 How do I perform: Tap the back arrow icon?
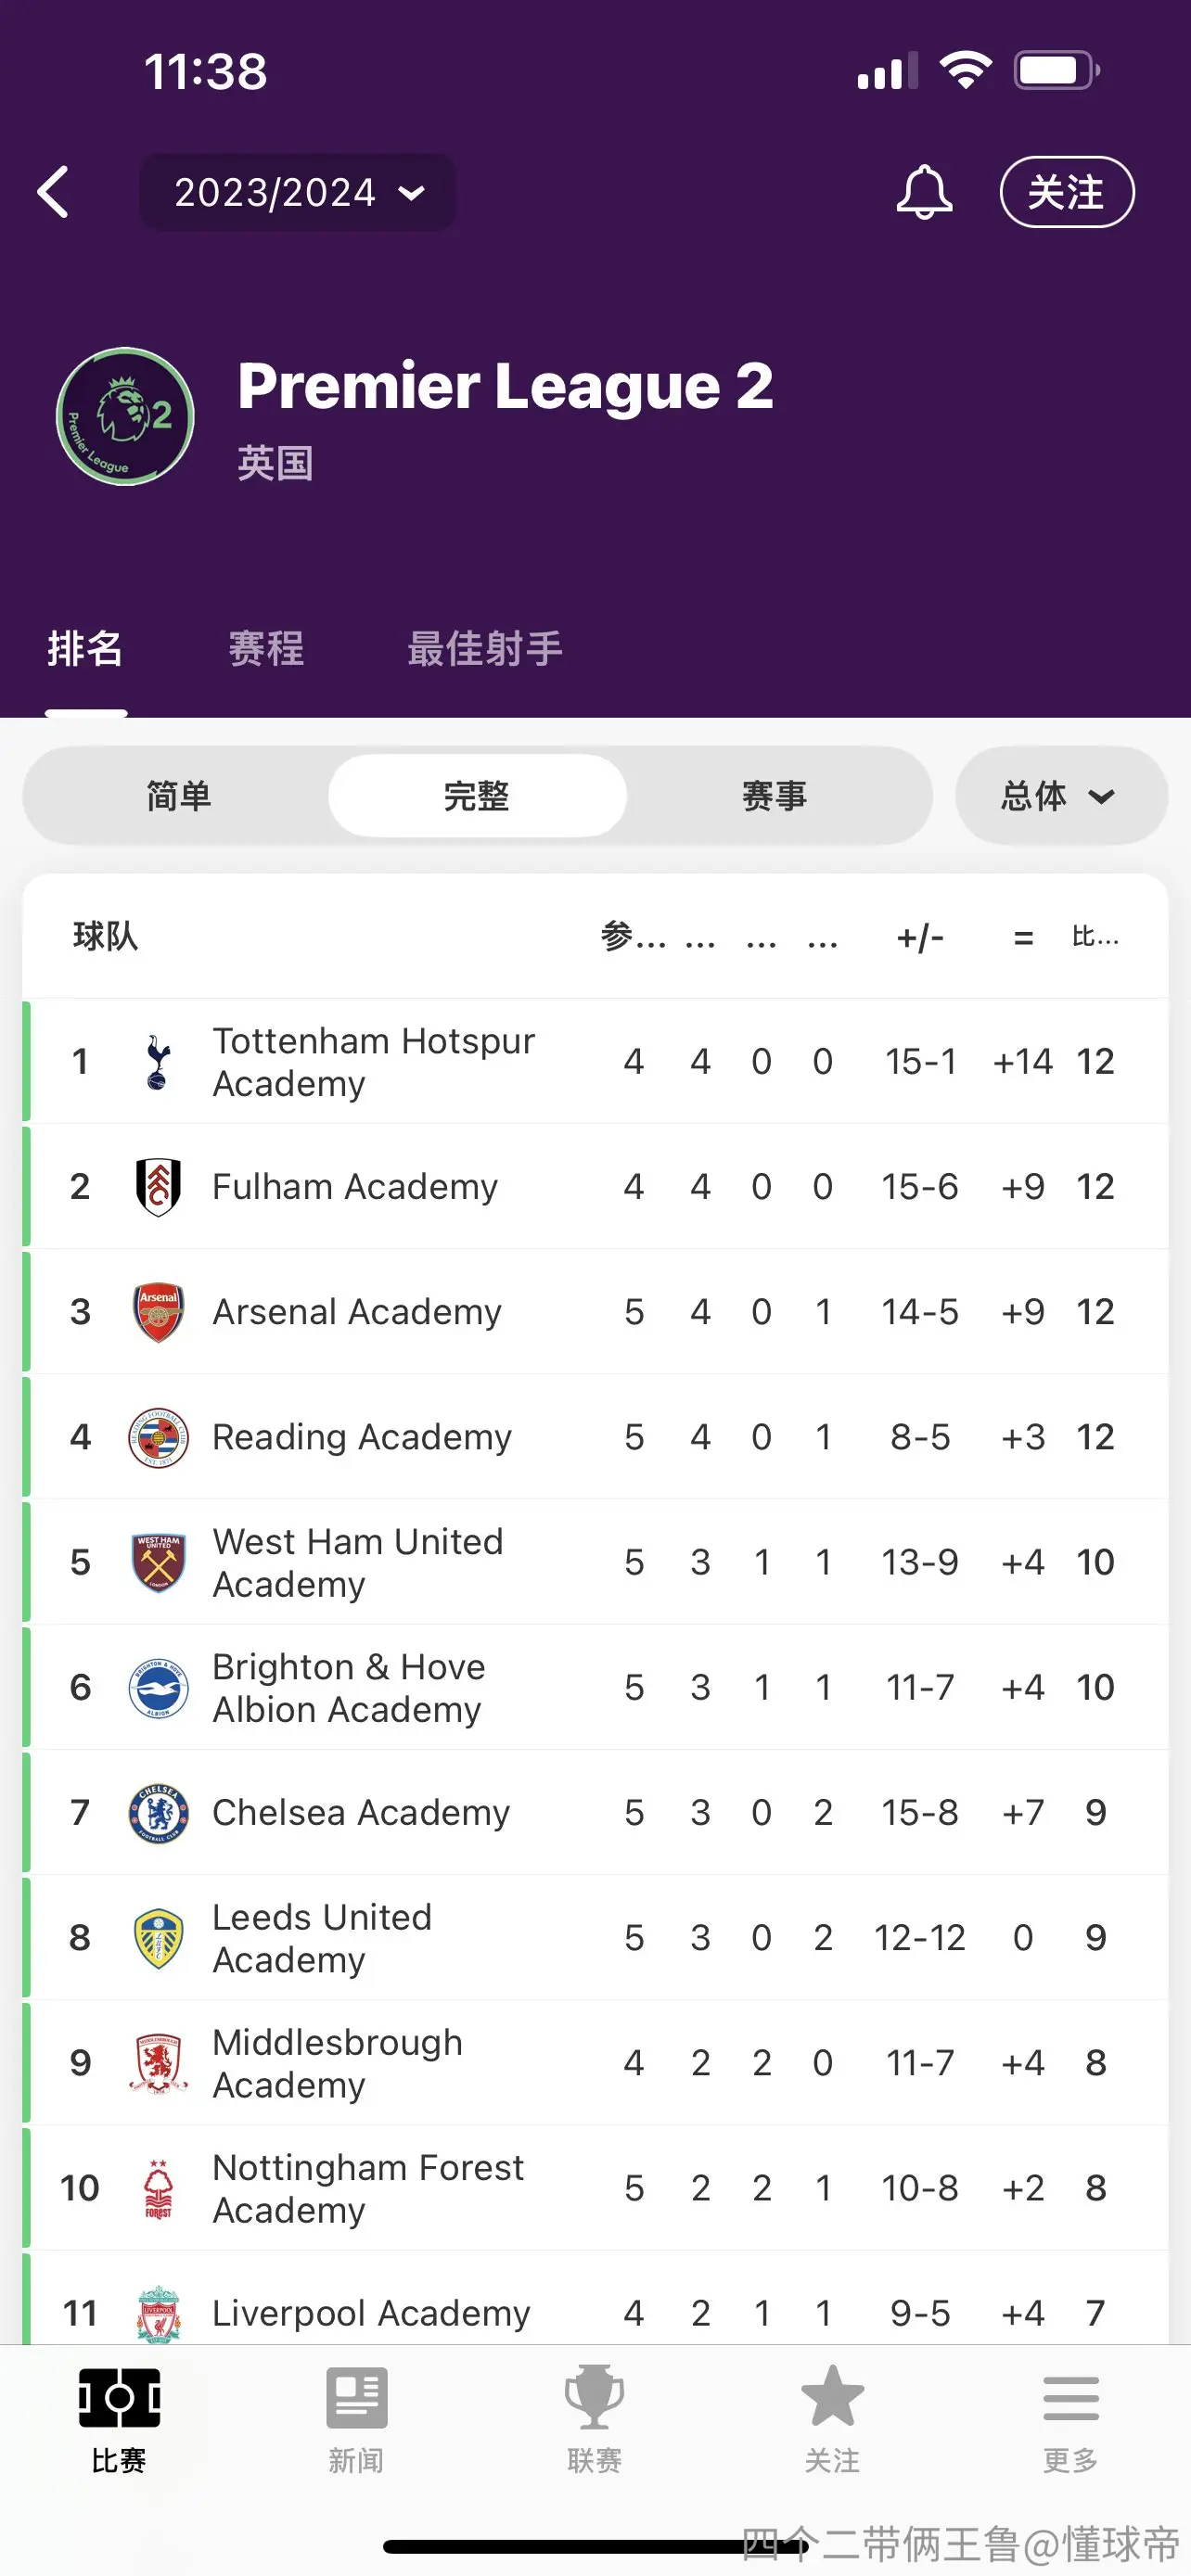53,192
